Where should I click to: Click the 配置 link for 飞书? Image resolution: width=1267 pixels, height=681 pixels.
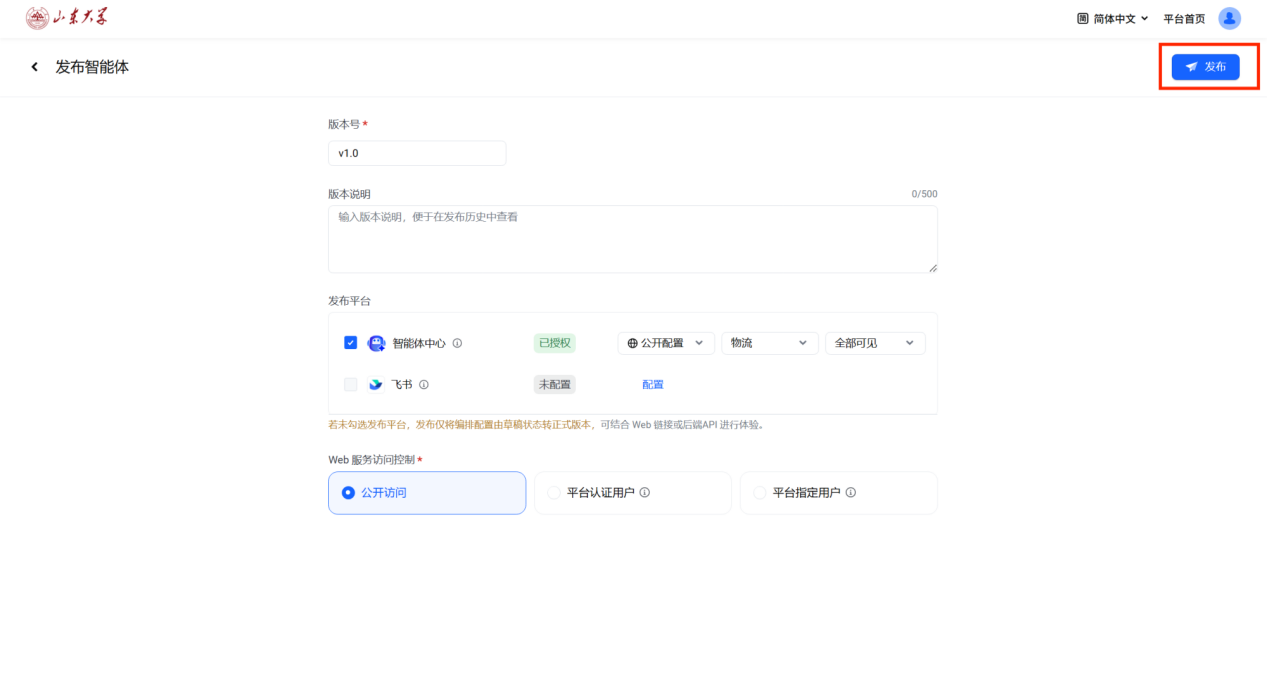click(653, 384)
